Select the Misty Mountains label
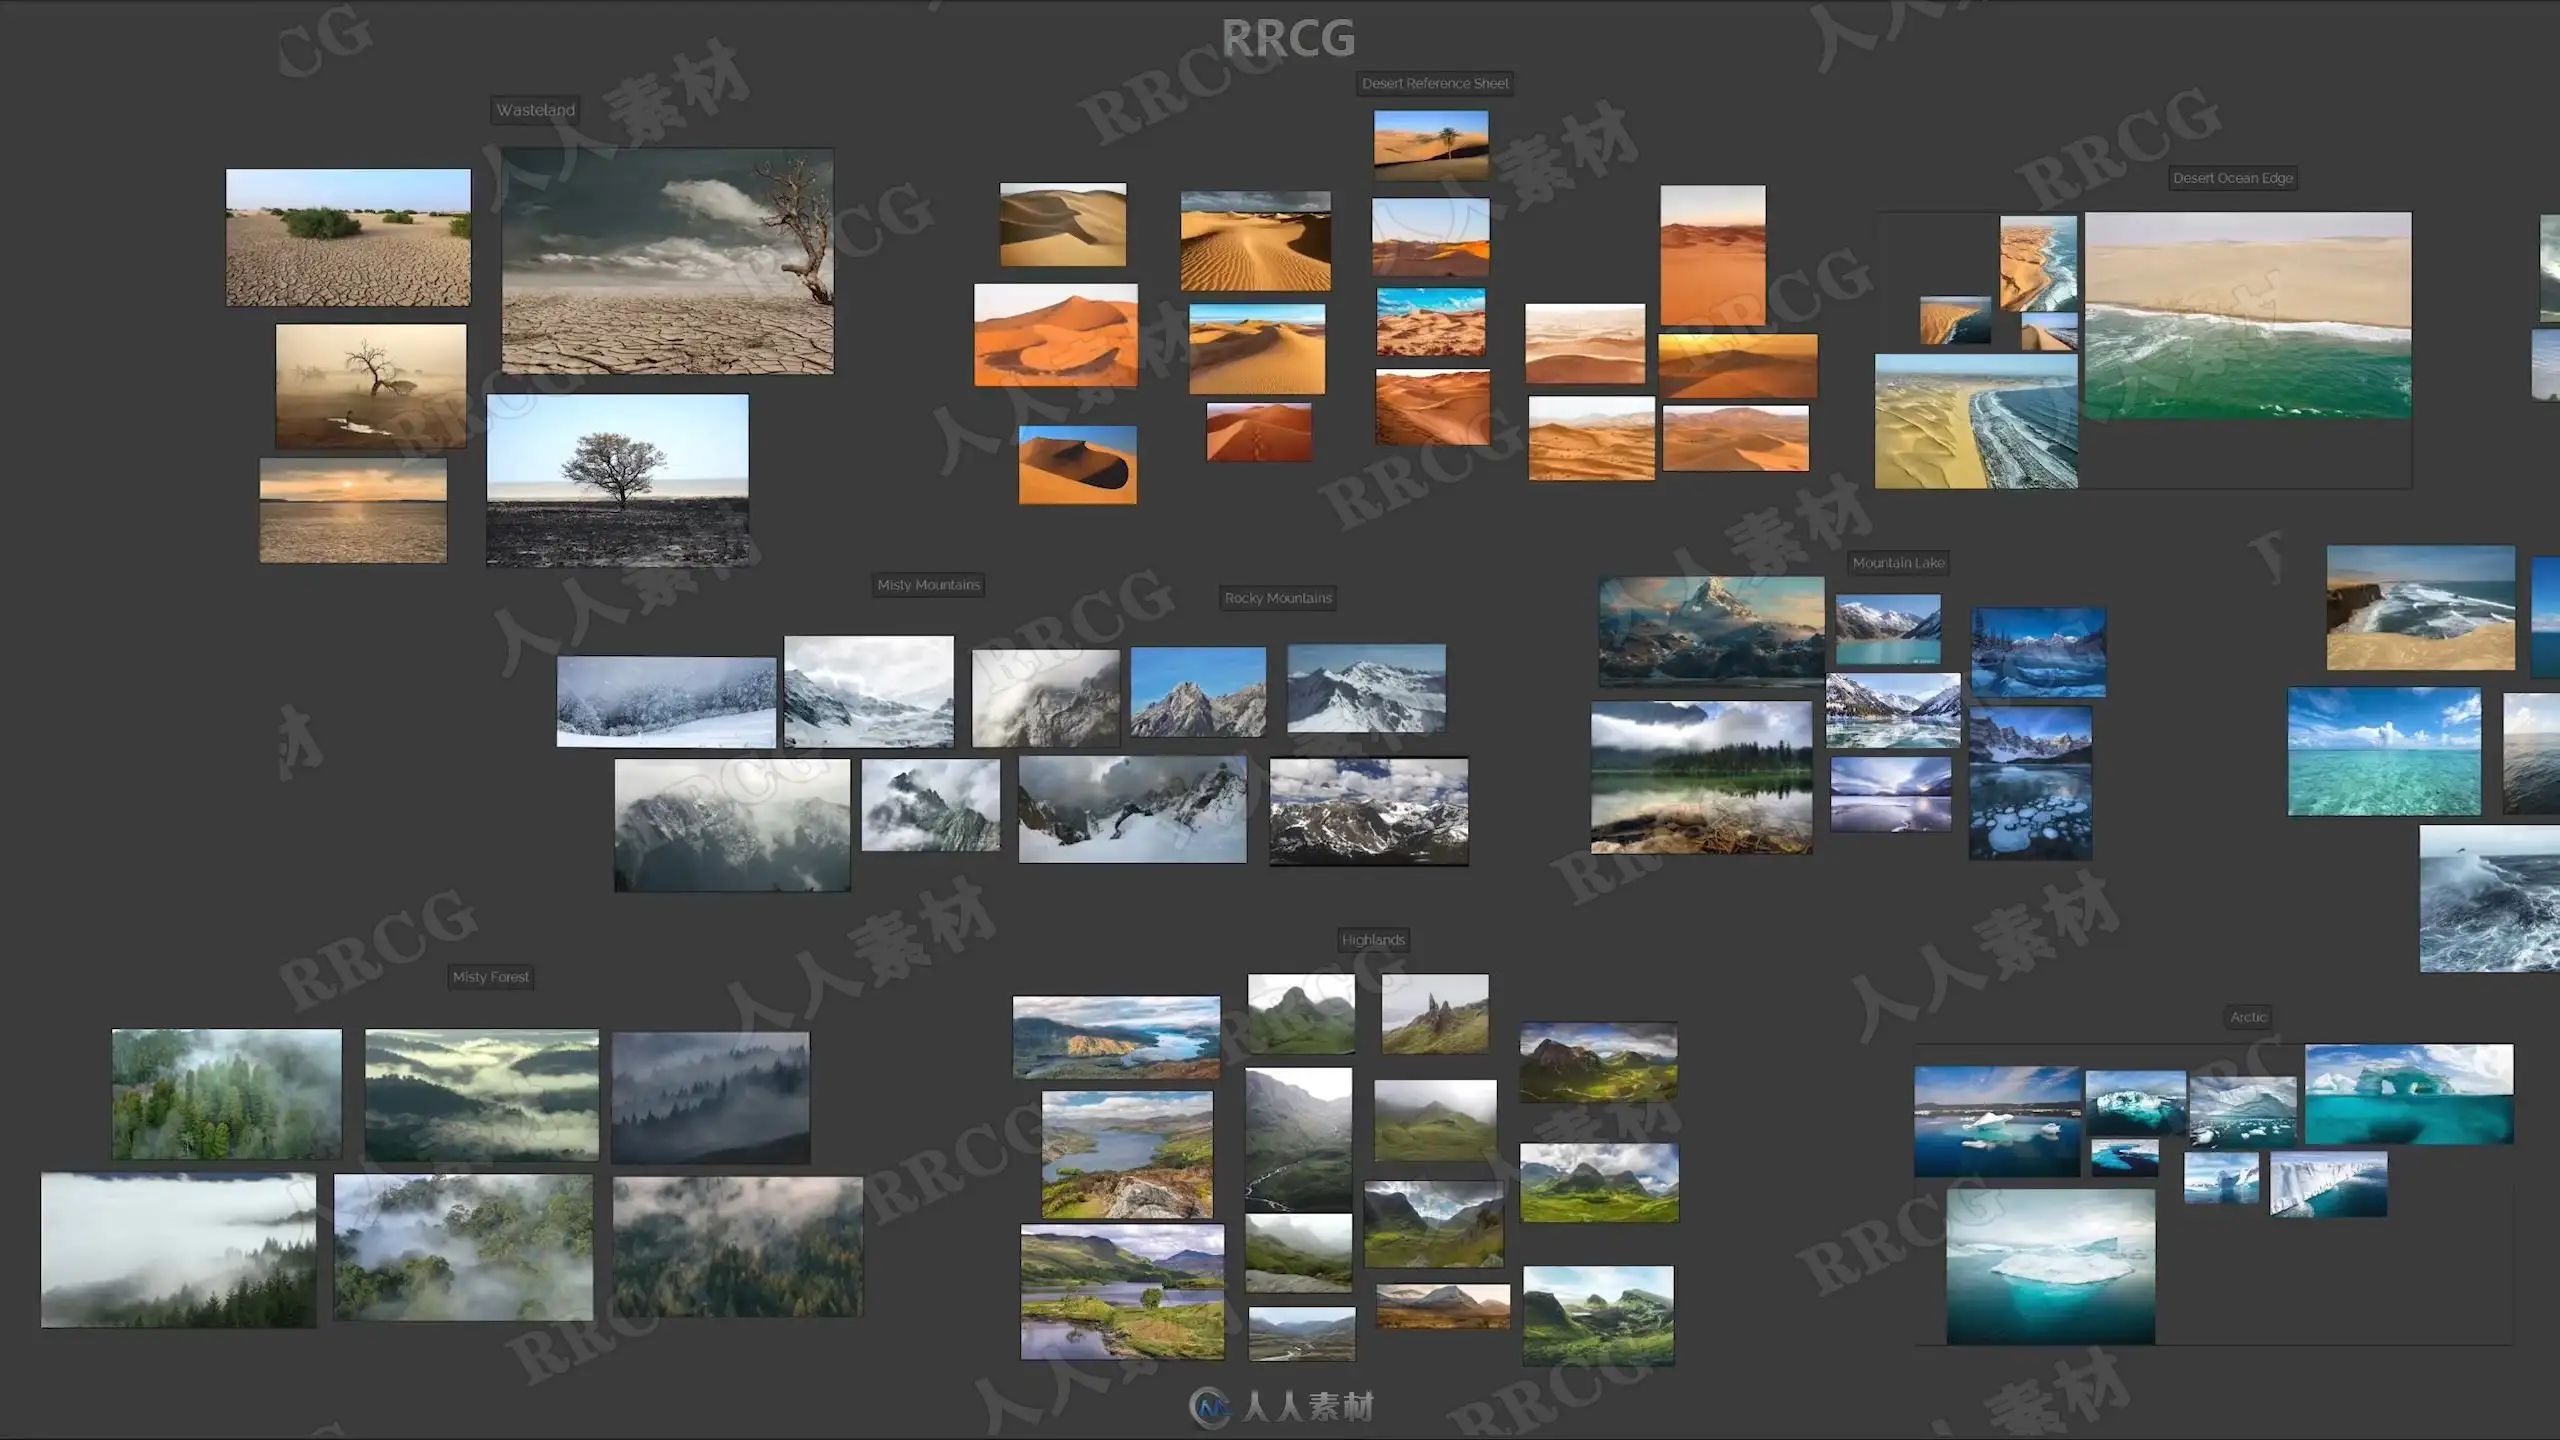 point(928,585)
